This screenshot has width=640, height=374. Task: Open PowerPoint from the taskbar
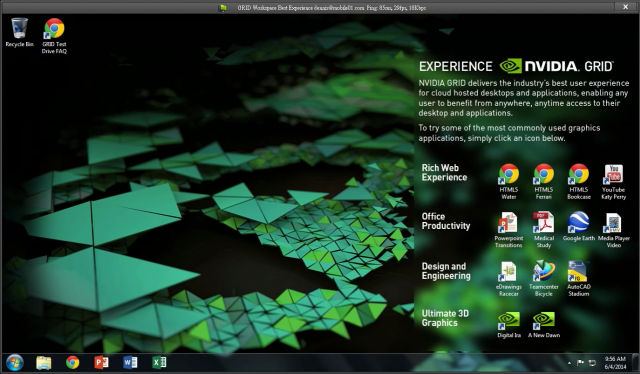(101, 363)
